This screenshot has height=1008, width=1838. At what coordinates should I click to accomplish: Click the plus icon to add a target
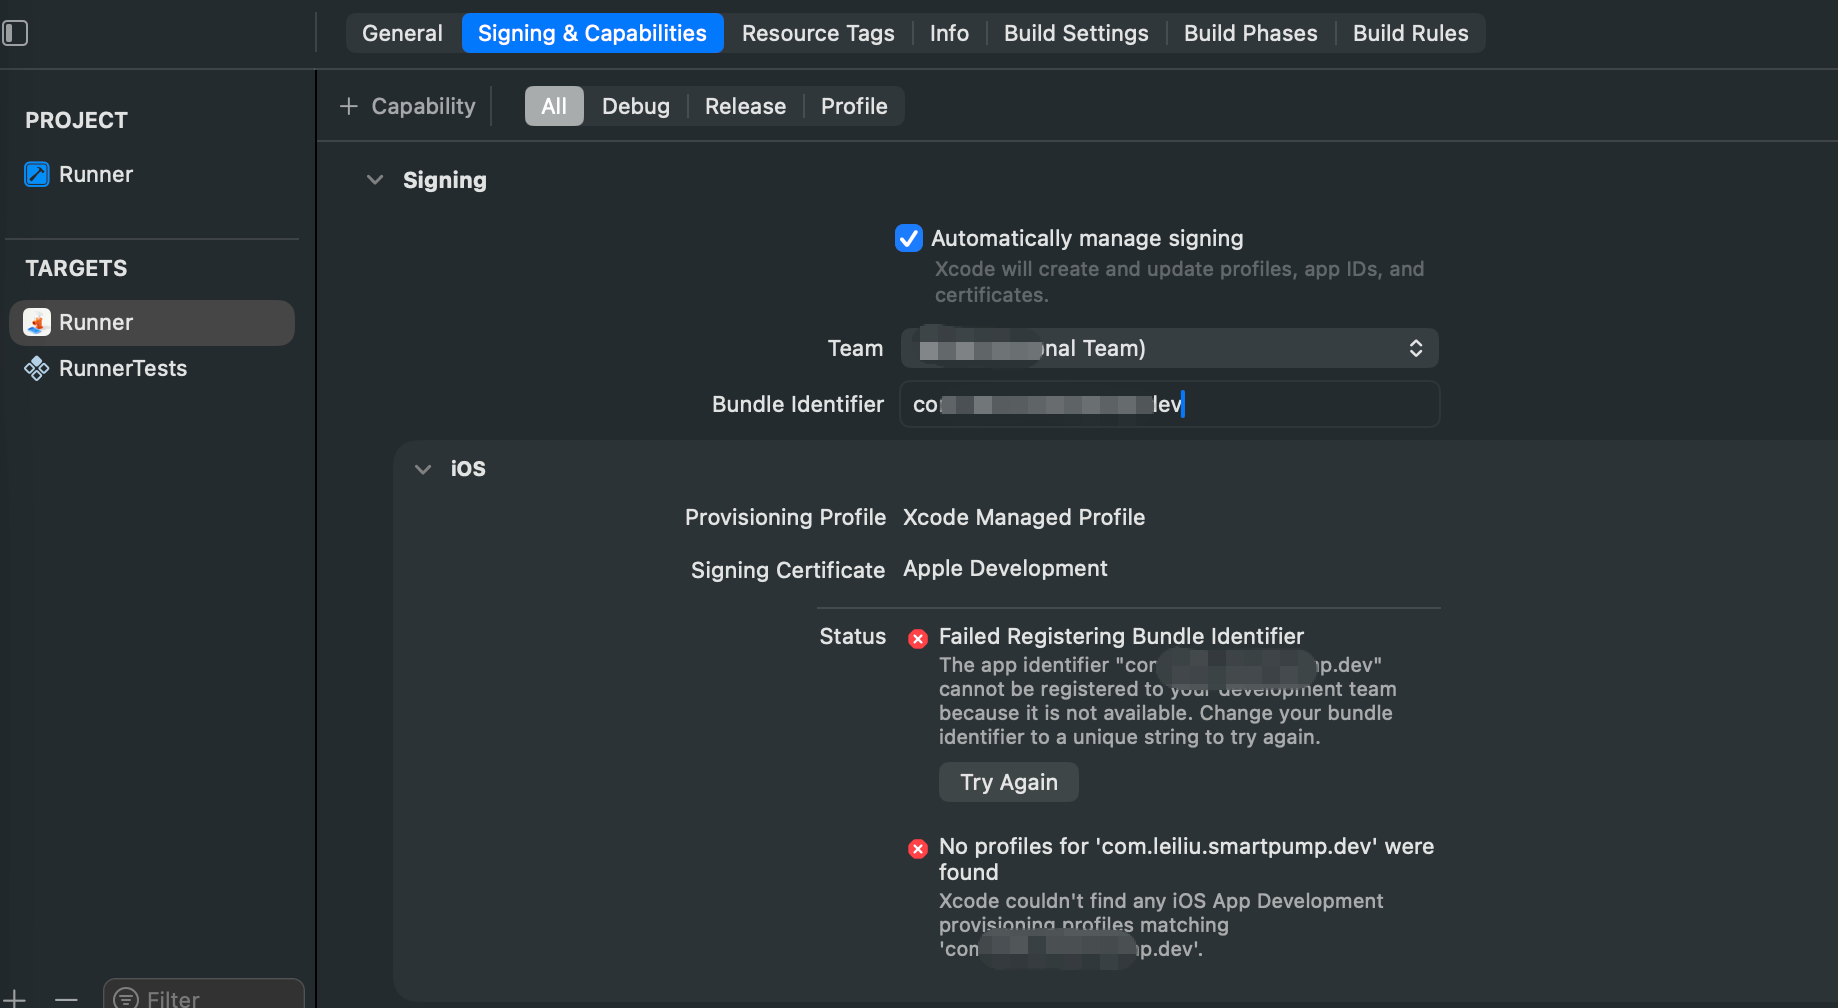pyautogui.click(x=14, y=998)
